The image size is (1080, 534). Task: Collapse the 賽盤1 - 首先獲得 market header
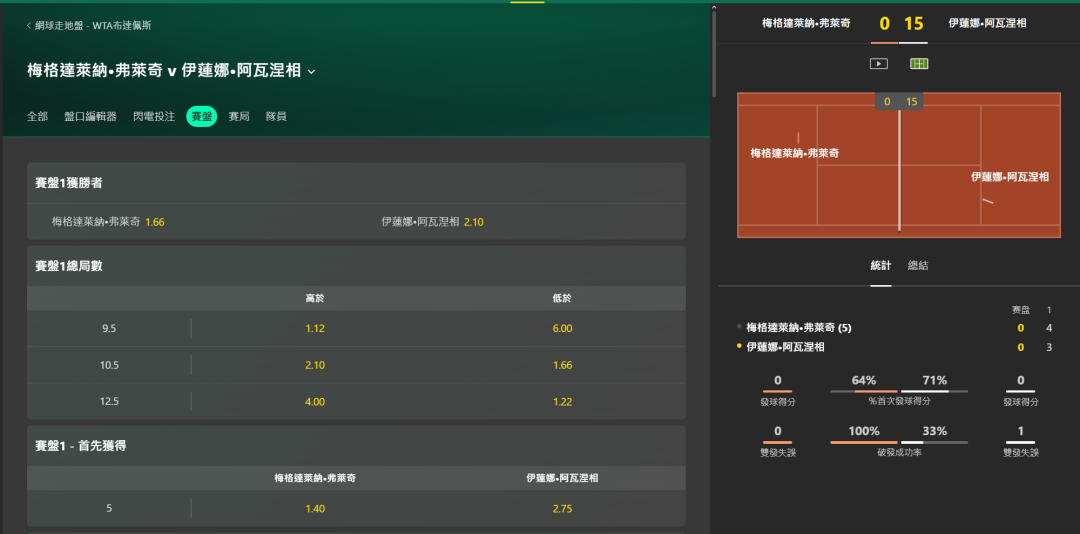[x=356, y=446]
